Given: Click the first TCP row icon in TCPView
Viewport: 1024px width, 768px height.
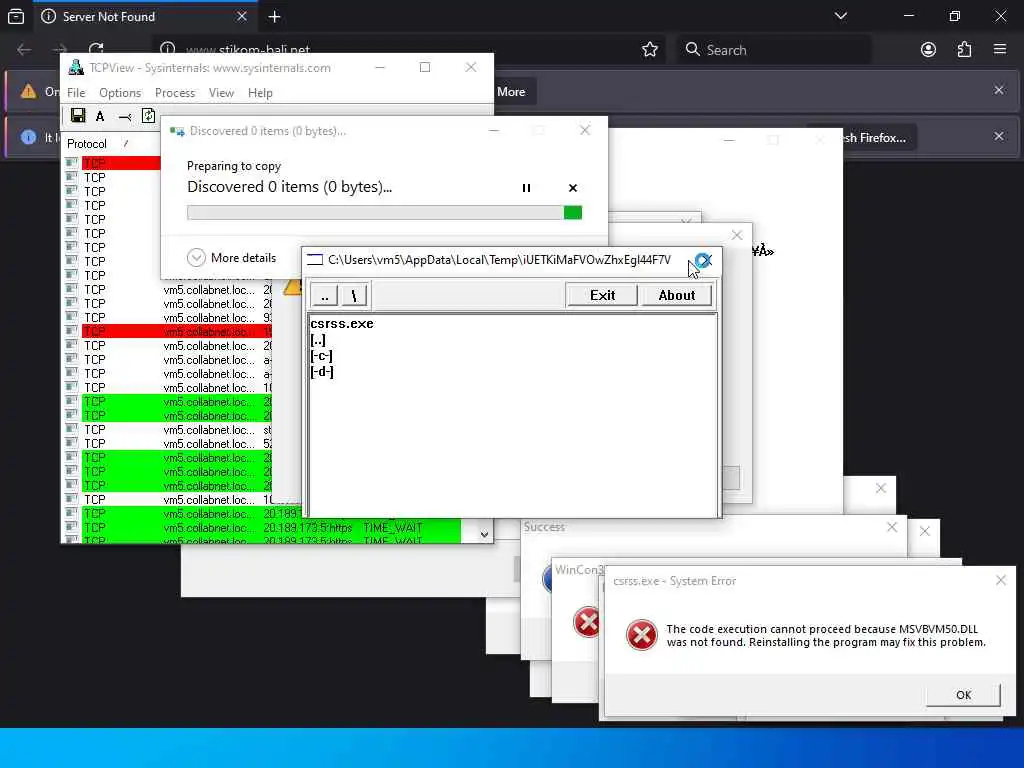Looking at the screenshot, I should [x=71, y=163].
